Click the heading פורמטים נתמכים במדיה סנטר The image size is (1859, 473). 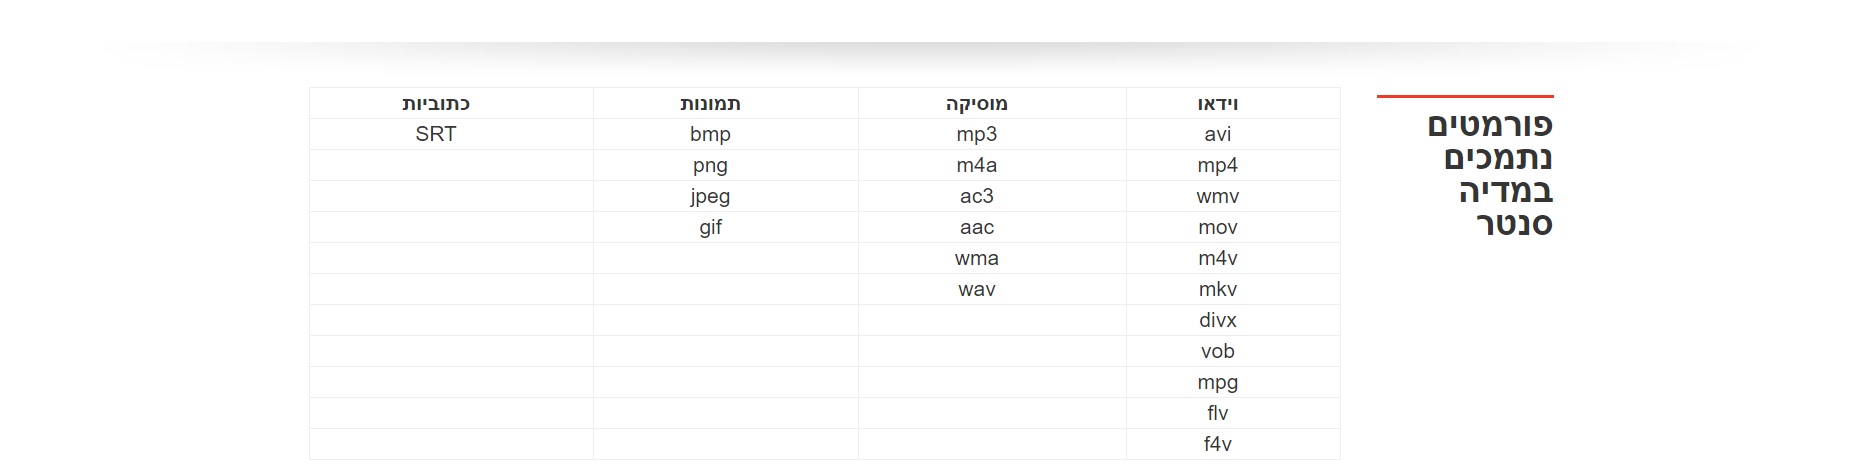[1490, 174]
